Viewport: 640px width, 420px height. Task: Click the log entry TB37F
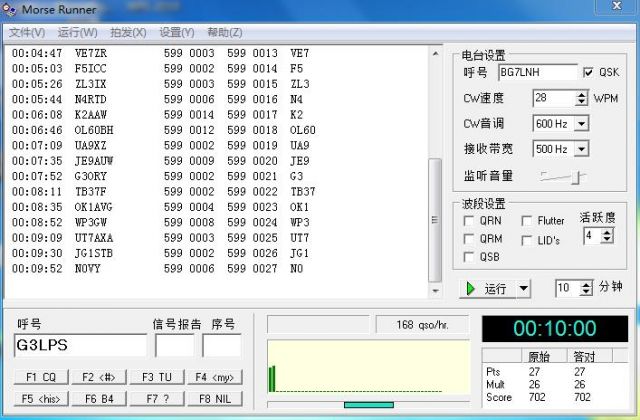tap(91, 191)
